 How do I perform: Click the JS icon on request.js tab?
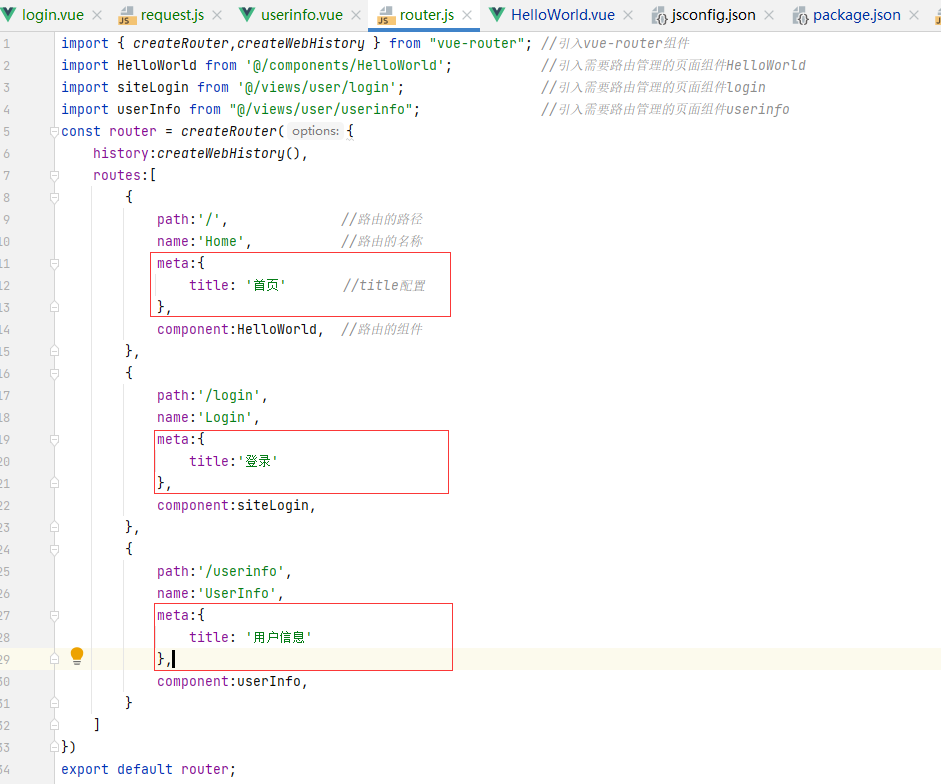[127, 16]
